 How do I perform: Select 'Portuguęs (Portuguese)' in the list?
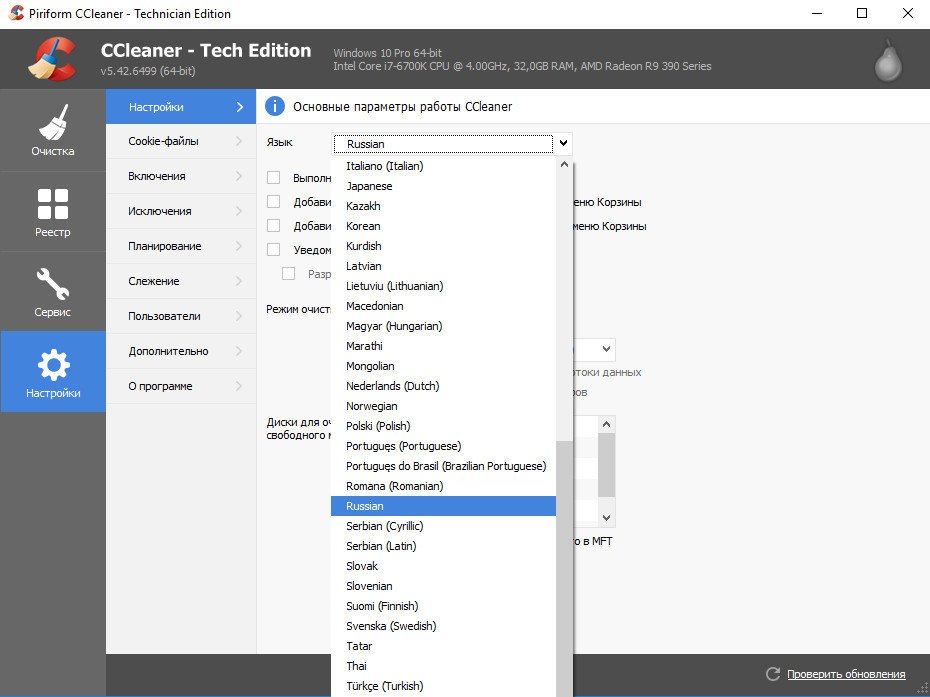point(444,446)
